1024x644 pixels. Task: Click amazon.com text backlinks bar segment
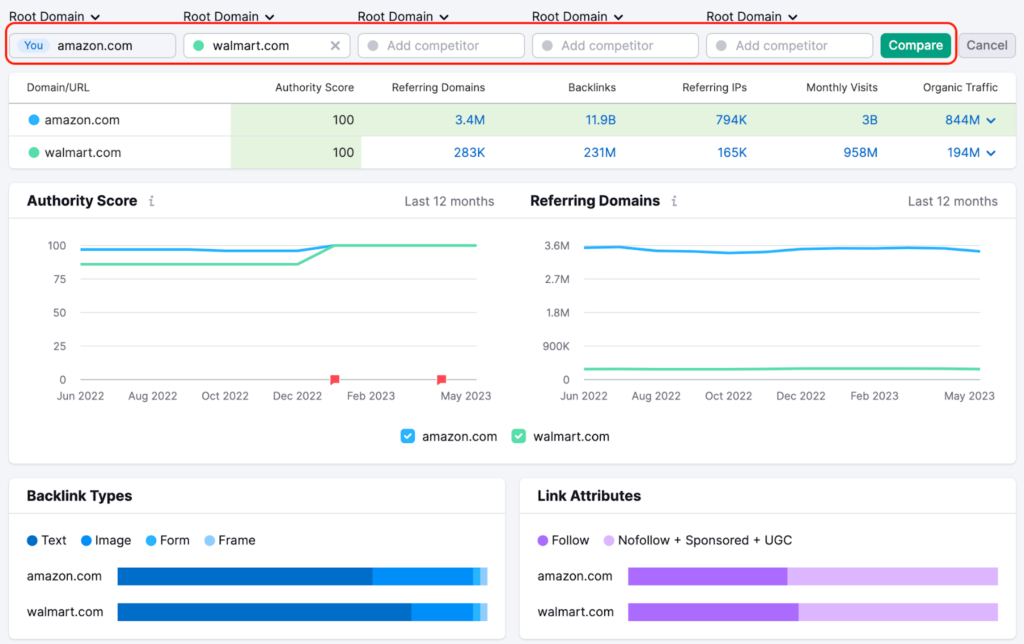coord(245,576)
